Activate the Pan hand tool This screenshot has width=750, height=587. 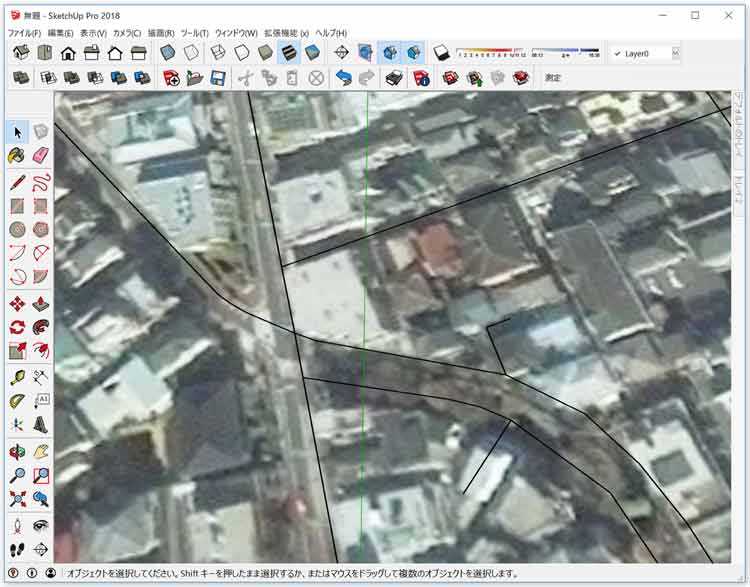[x=41, y=452]
